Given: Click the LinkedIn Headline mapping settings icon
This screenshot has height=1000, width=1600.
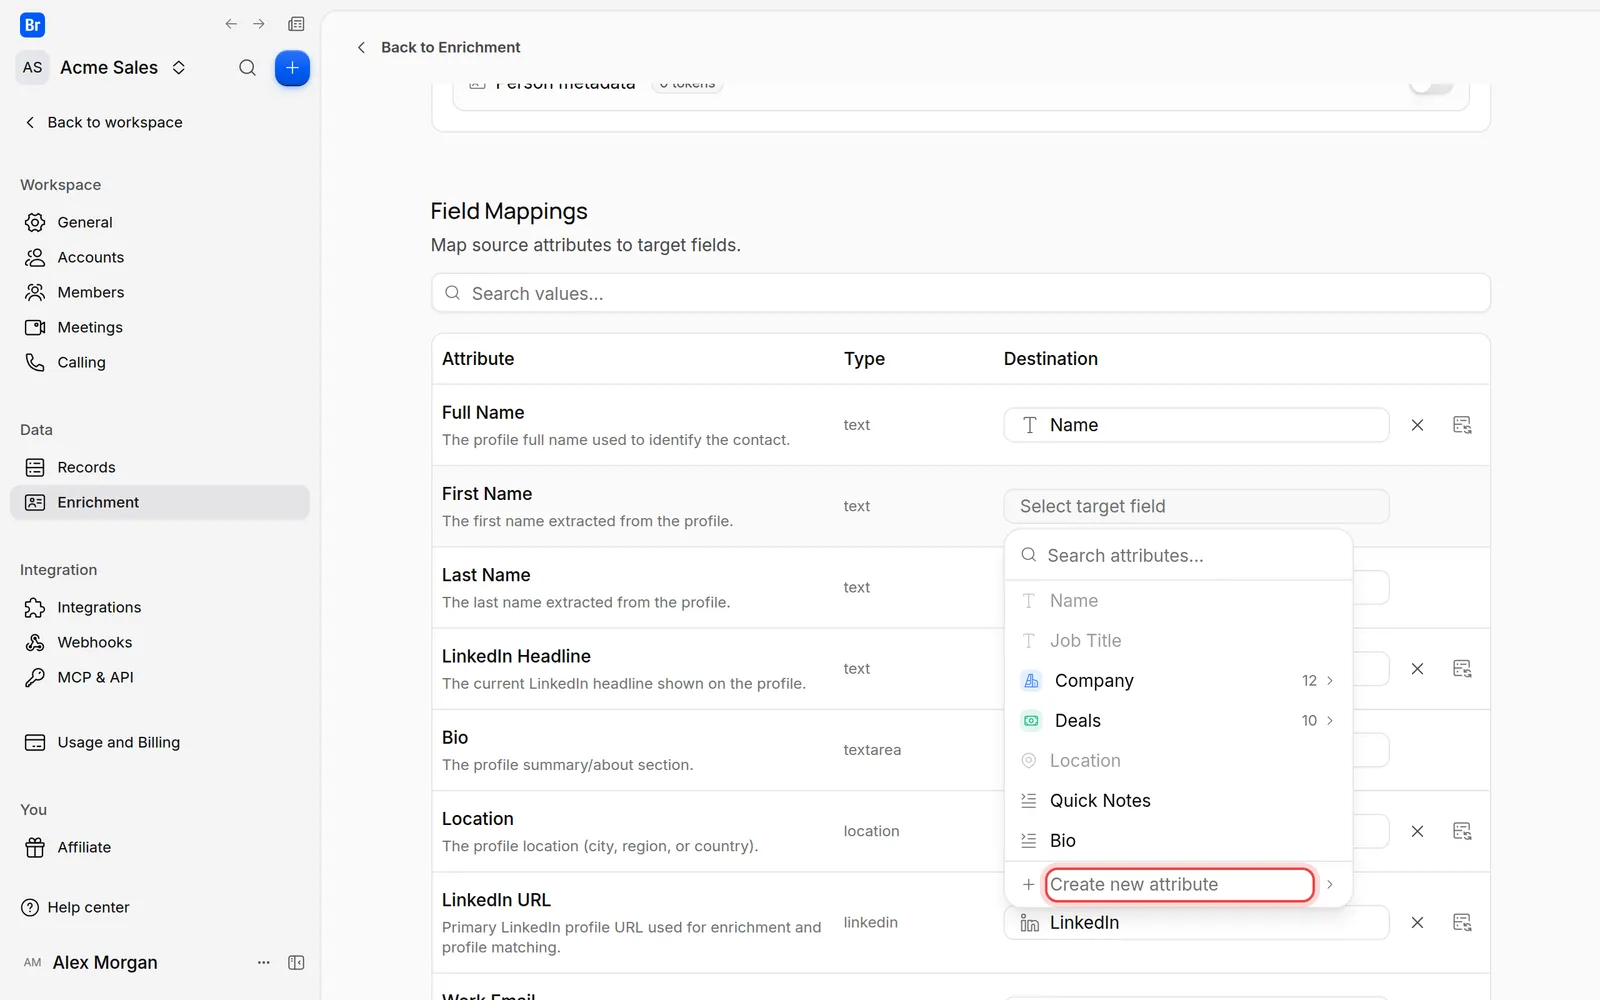Looking at the screenshot, I should tap(1462, 668).
